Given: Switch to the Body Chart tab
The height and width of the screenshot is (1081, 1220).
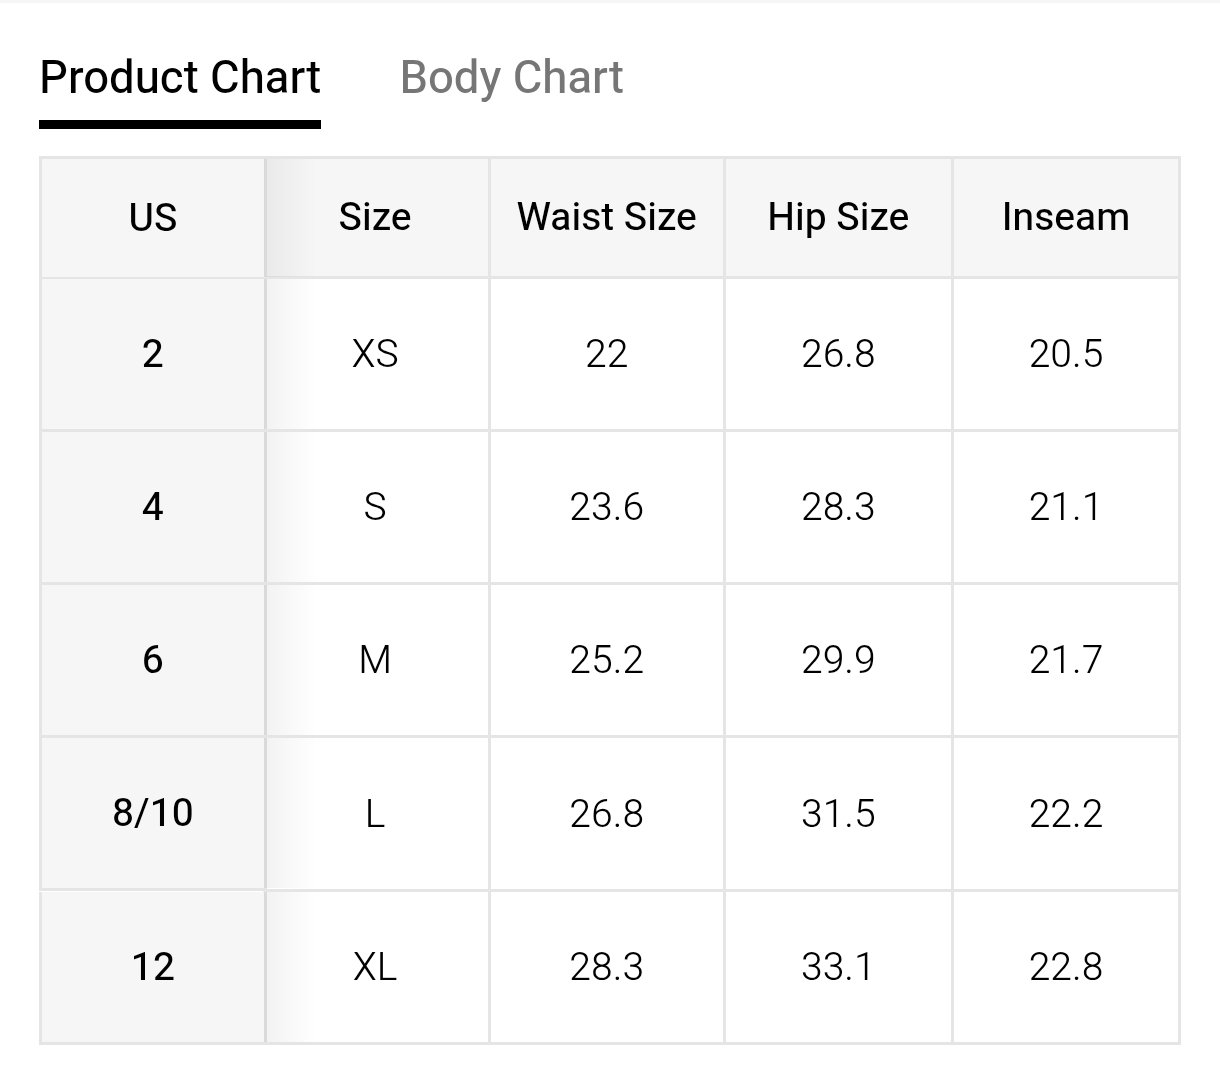Looking at the screenshot, I should pyautogui.click(x=511, y=78).
